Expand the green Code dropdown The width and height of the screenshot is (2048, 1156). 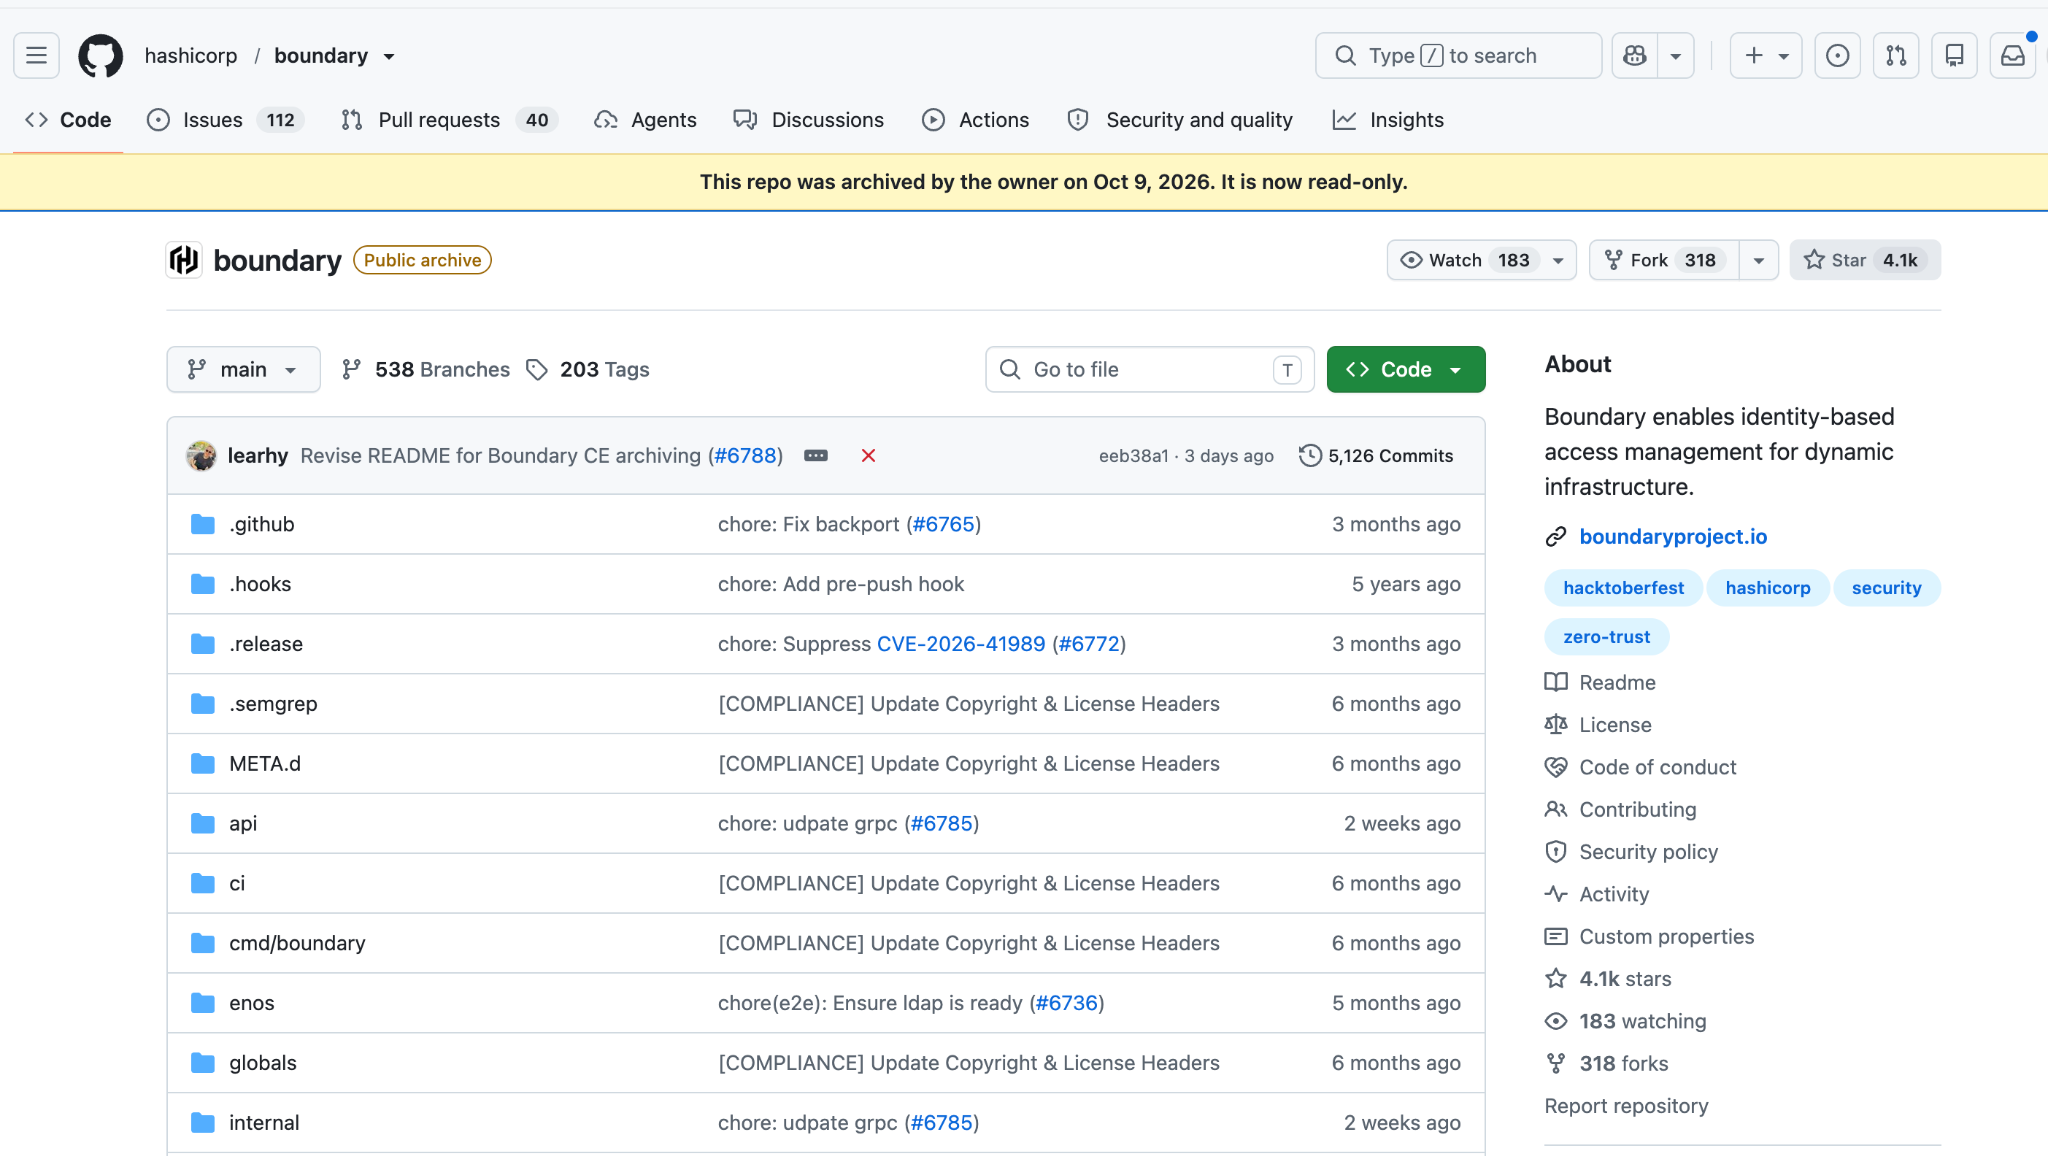1406,370
